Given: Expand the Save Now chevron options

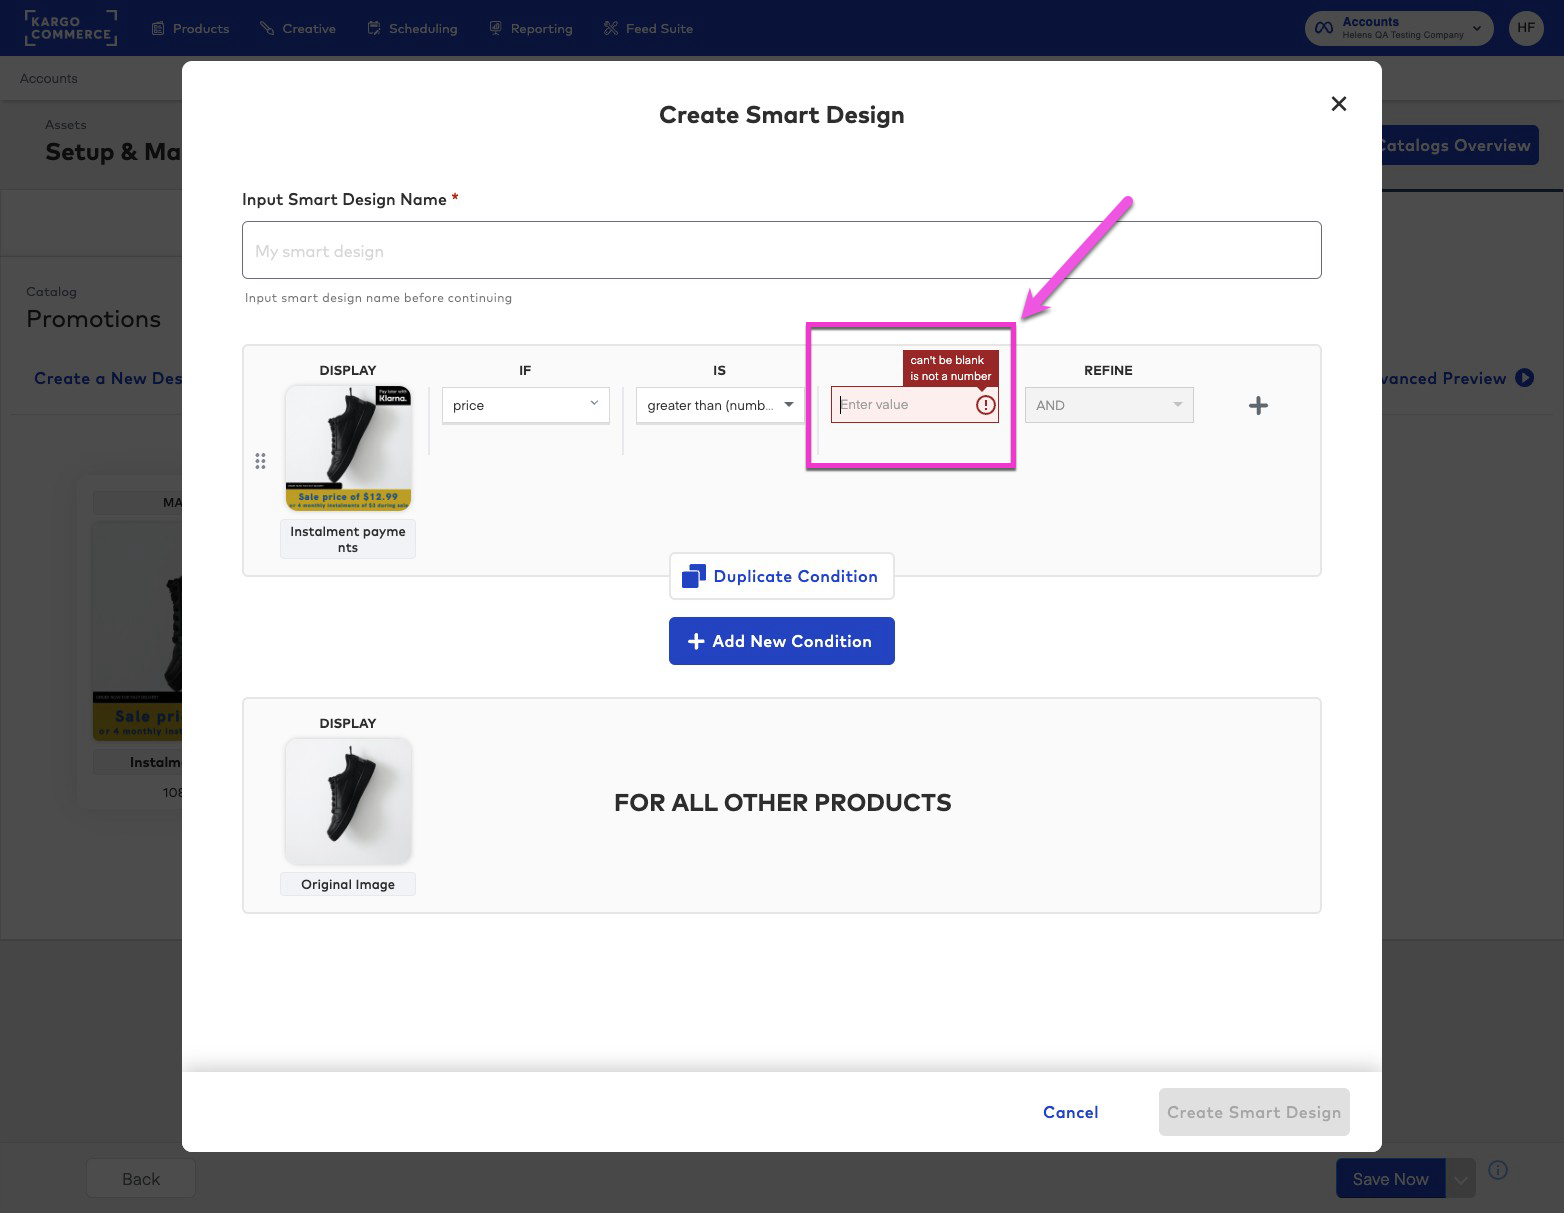Looking at the screenshot, I should point(1460,1178).
